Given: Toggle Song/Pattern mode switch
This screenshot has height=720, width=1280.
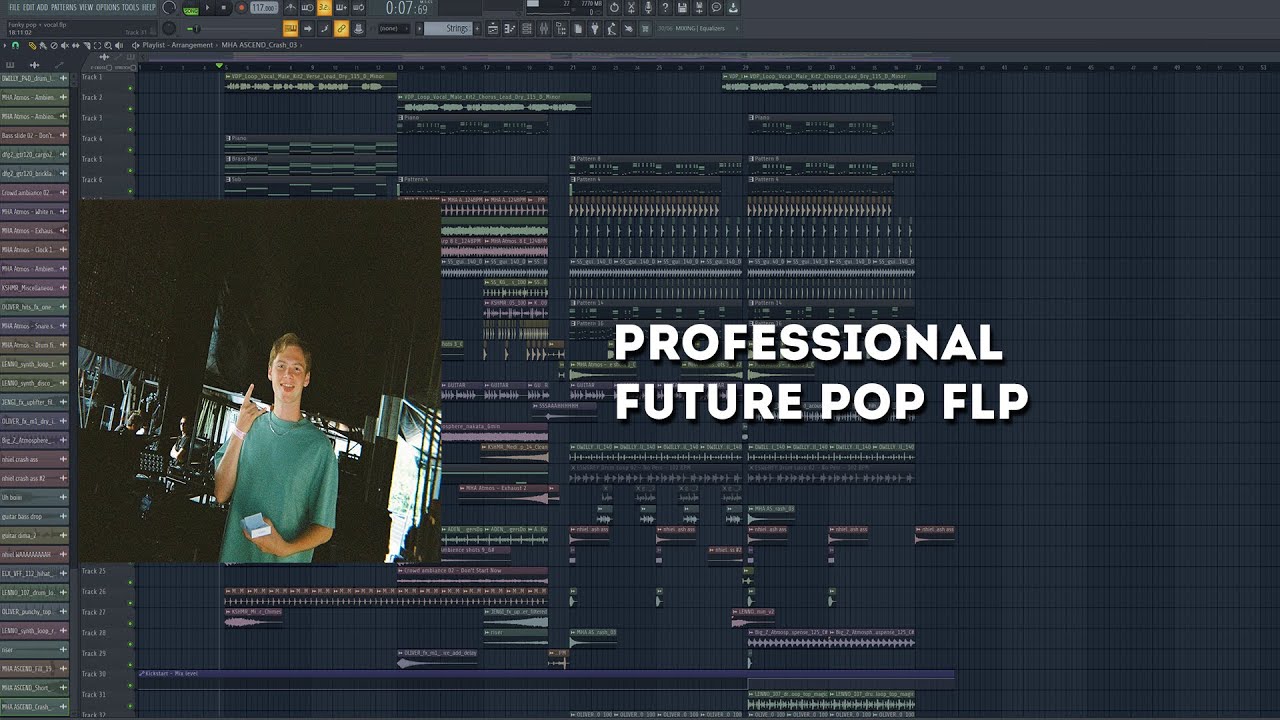Looking at the screenshot, I should tap(190, 9).
